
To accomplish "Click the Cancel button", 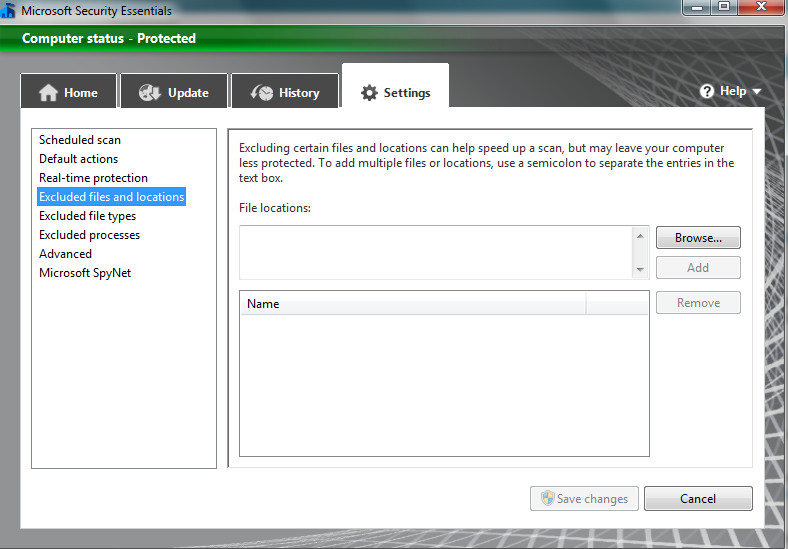I will (x=698, y=499).
